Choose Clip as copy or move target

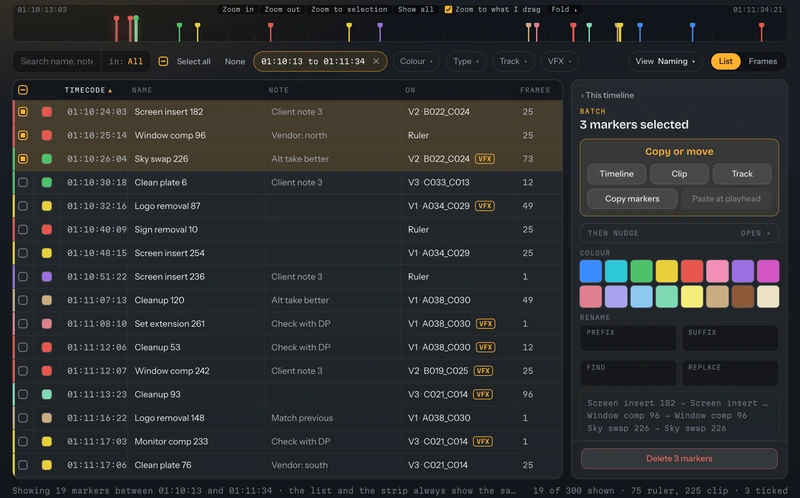pos(679,174)
